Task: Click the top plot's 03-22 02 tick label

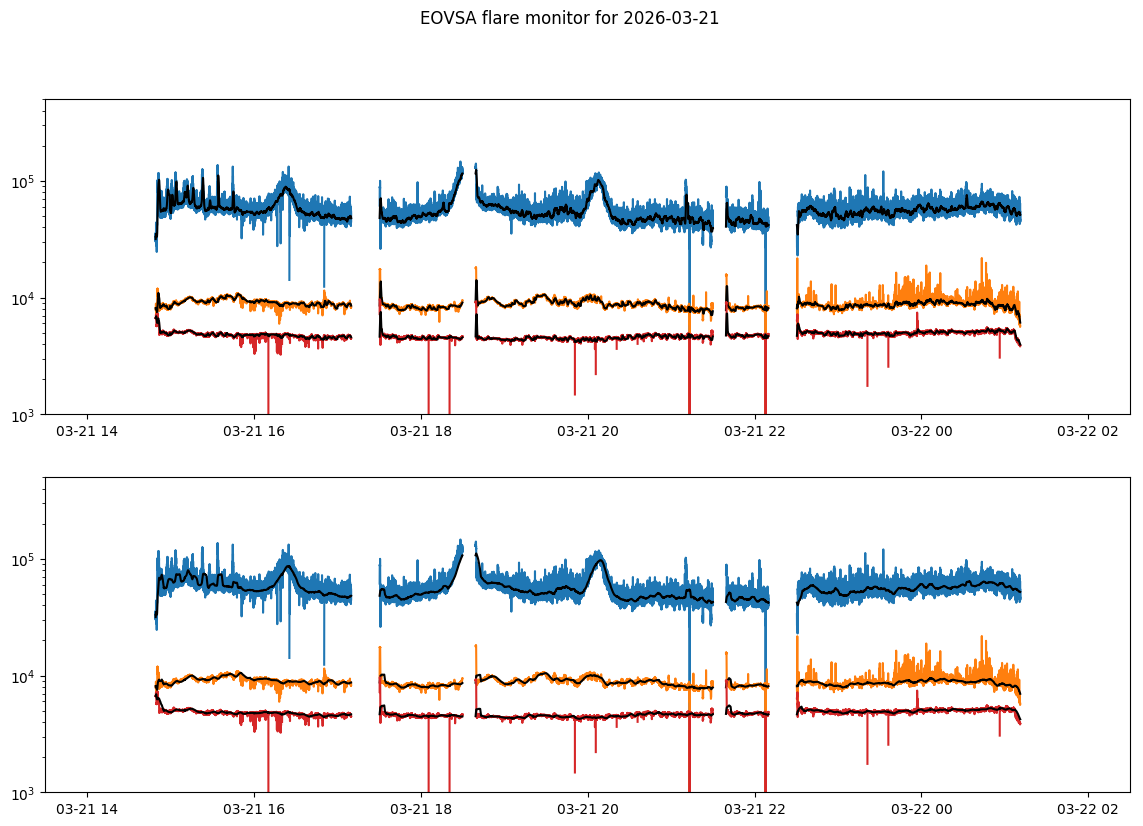Action: pos(1088,432)
